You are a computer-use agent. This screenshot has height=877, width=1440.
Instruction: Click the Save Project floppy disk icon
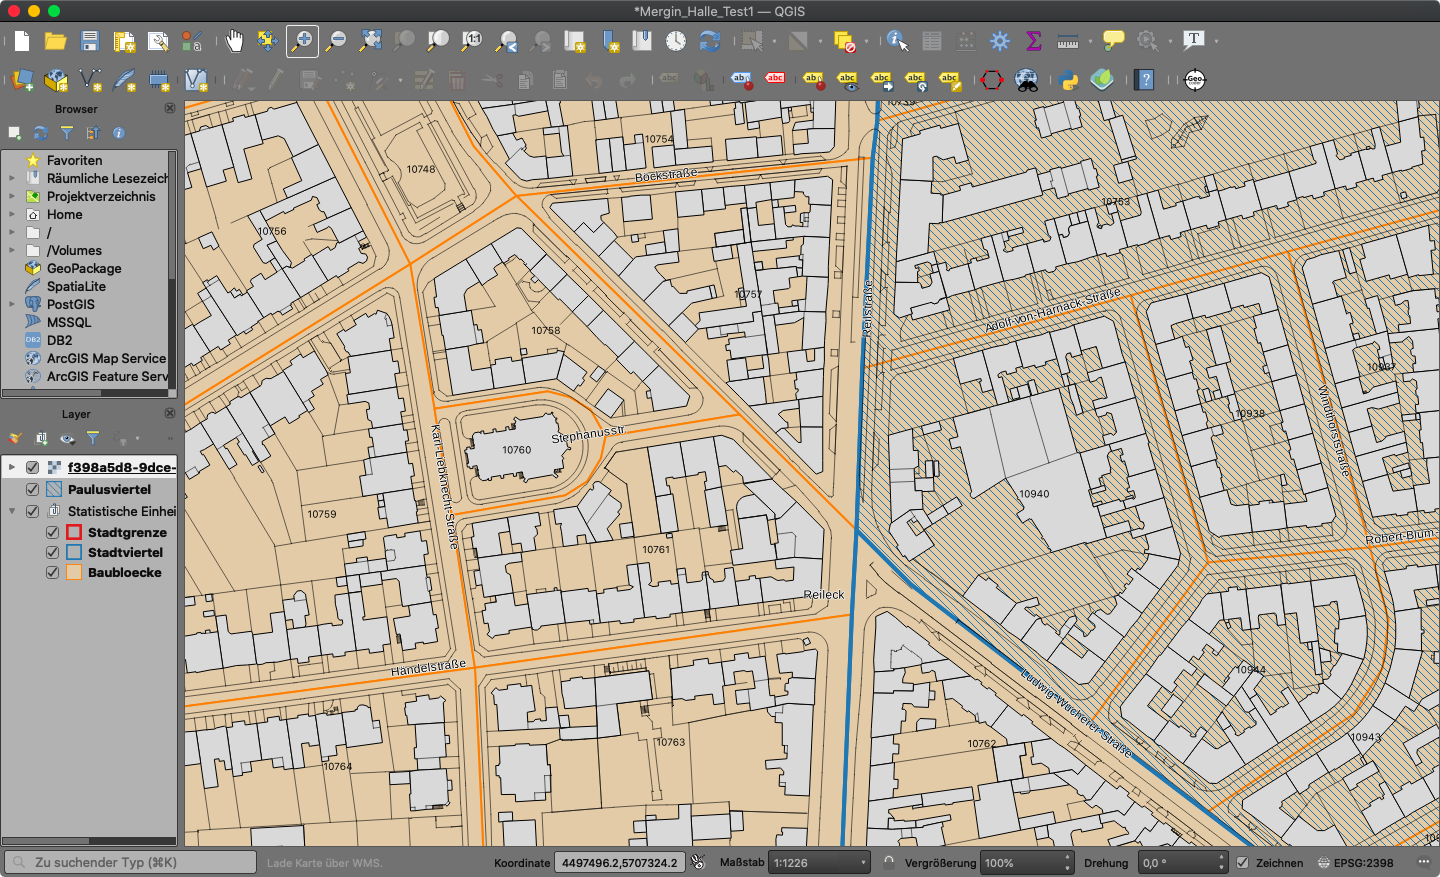[90, 41]
